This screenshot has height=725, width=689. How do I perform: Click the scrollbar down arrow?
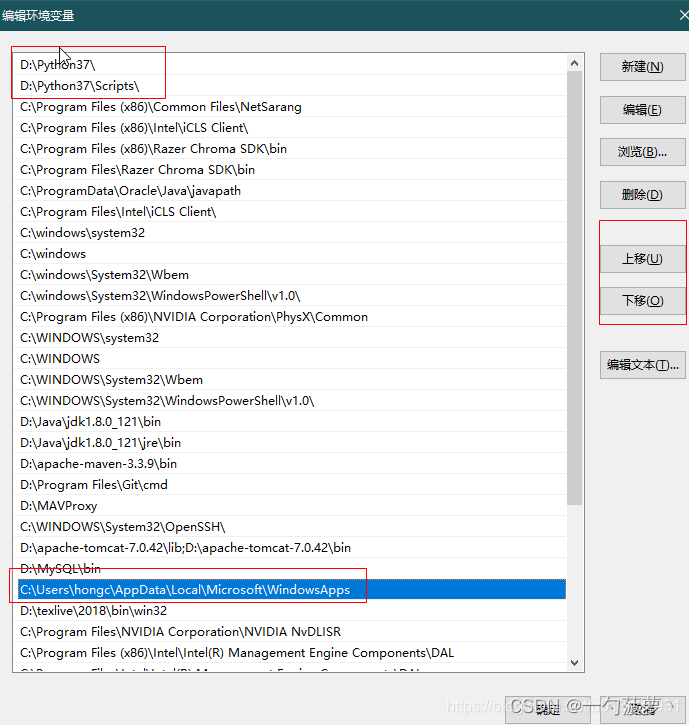(574, 663)
